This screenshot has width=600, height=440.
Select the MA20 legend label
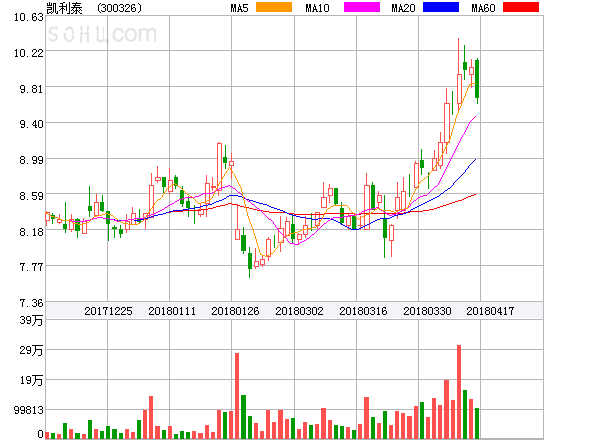tap(403, 8)
